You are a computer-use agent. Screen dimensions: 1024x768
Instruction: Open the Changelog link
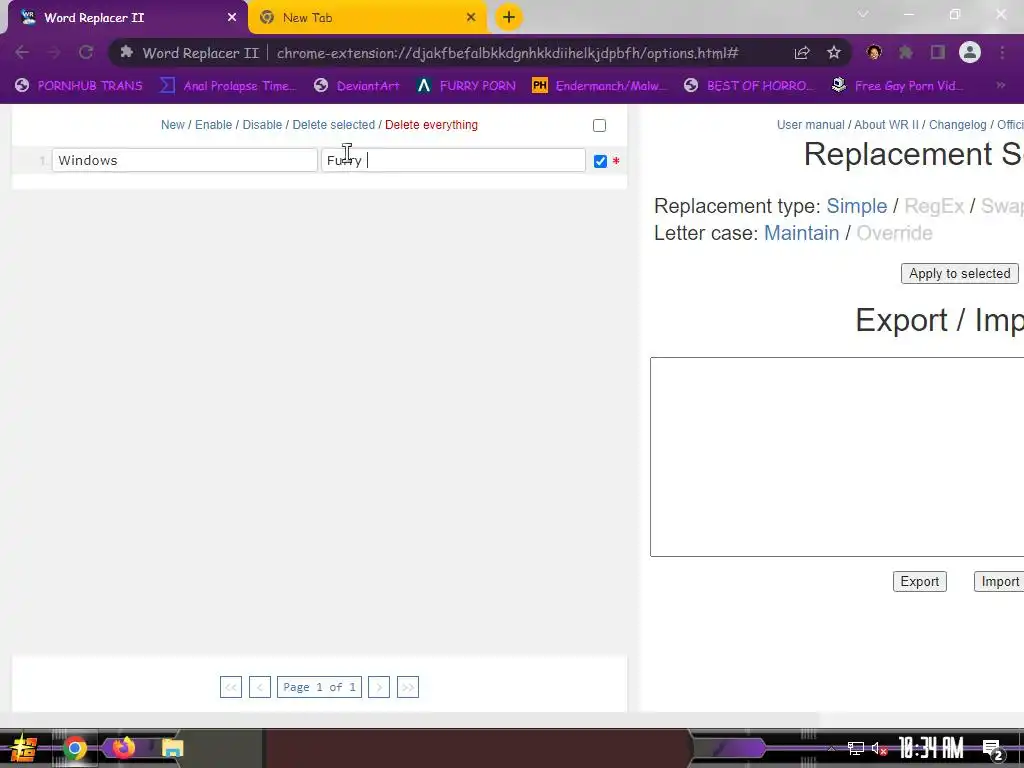pos(957,125)
